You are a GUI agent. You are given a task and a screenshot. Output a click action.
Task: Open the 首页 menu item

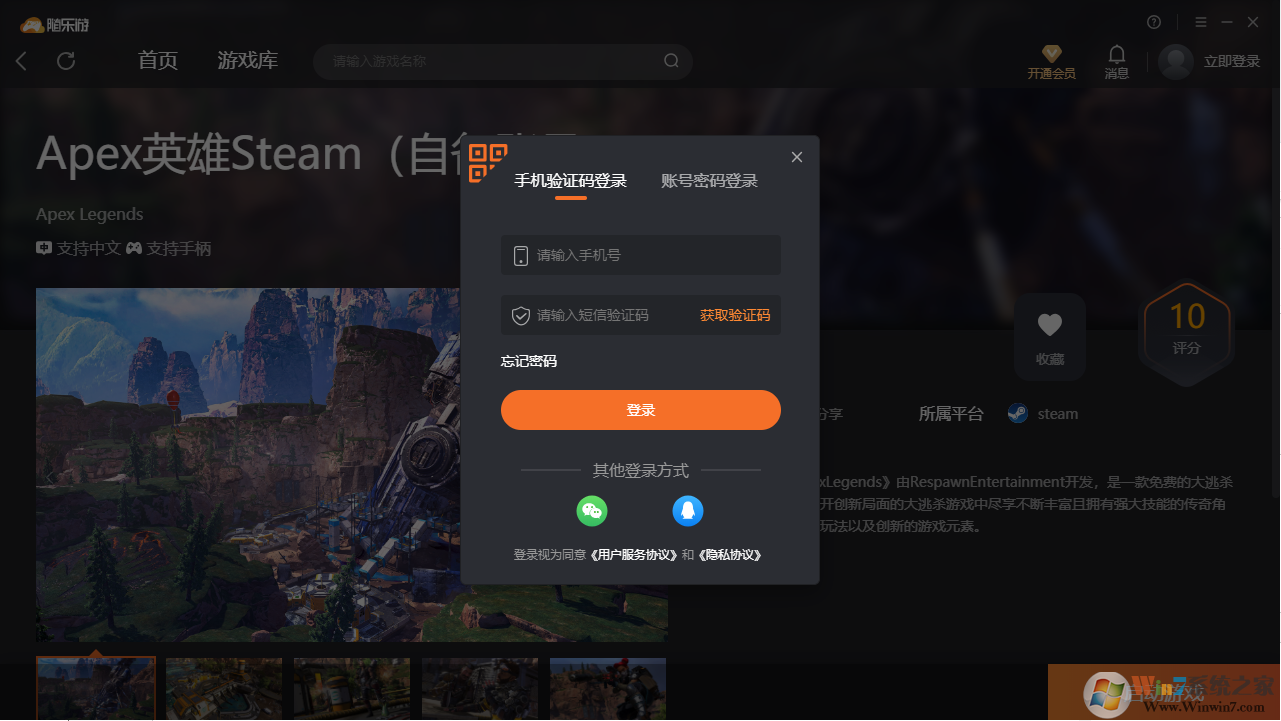point(157,60)
